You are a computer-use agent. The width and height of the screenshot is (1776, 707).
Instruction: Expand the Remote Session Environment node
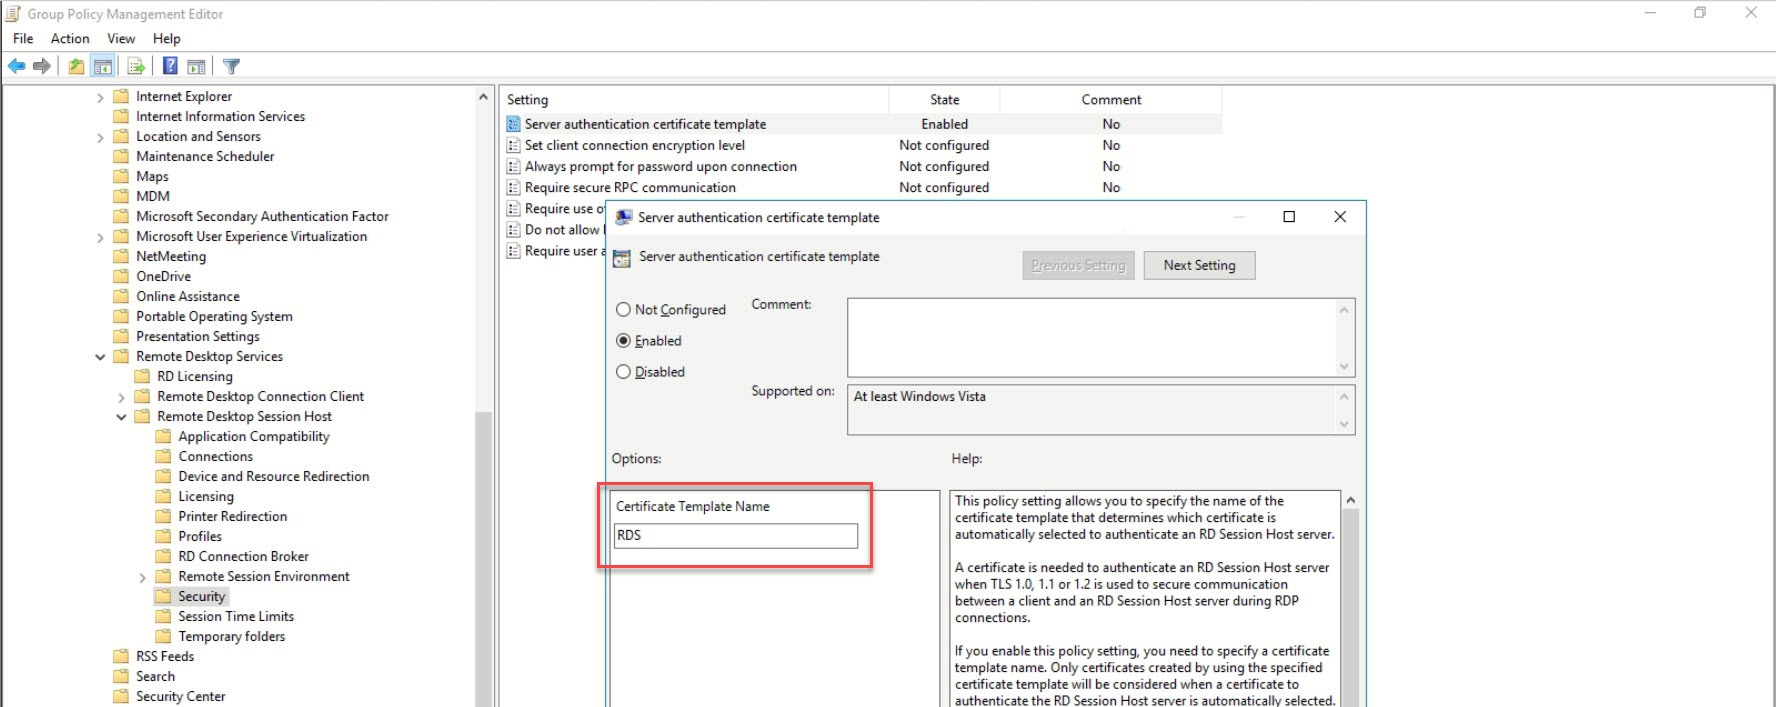click(142, 577)
